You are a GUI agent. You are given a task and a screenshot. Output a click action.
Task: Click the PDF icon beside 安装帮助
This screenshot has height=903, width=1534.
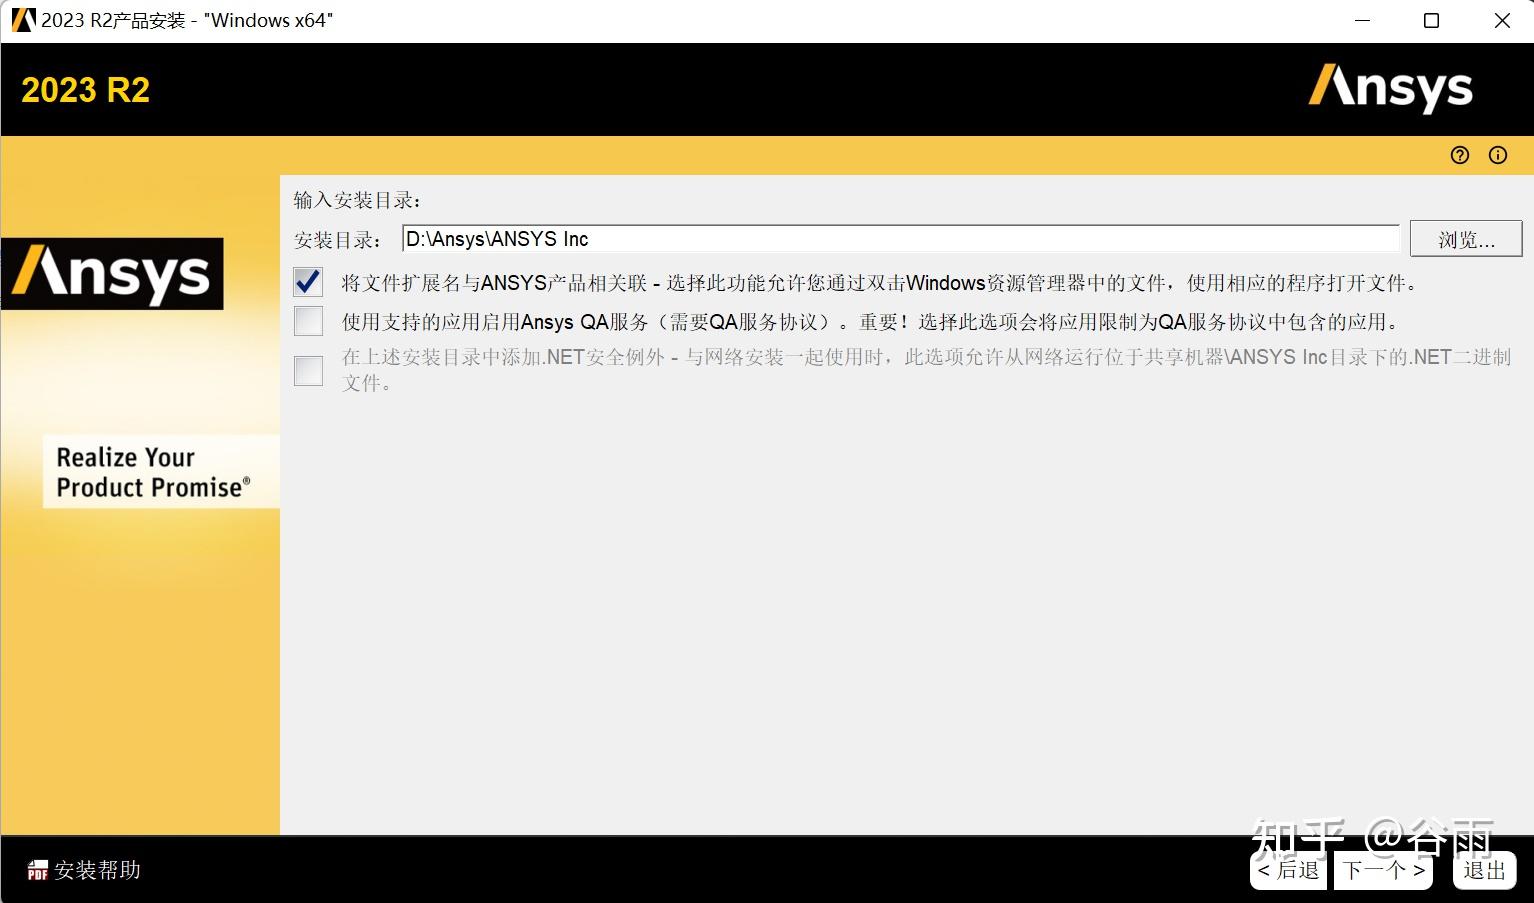[x=36, y=870]
